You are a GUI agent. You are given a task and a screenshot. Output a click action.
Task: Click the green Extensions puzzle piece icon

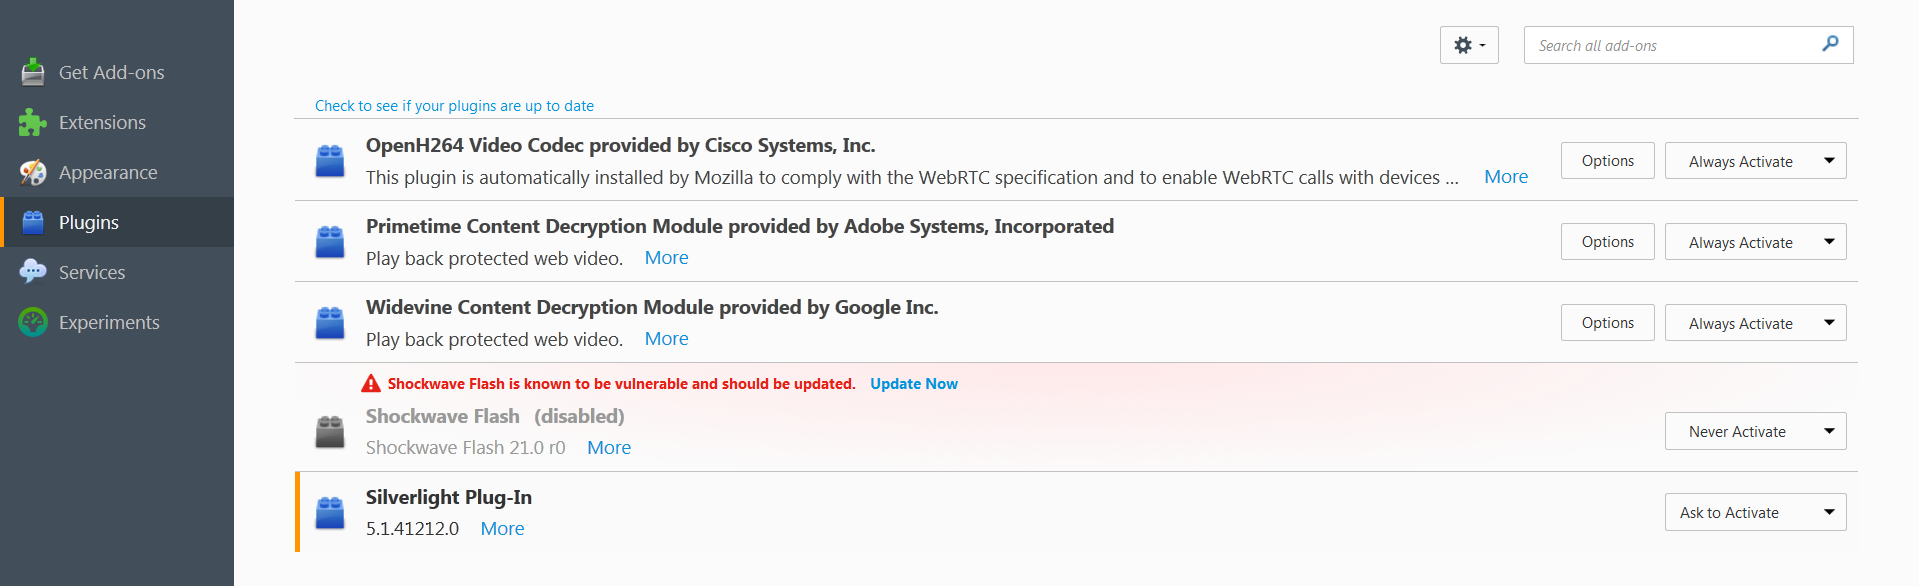pos(33,122)
